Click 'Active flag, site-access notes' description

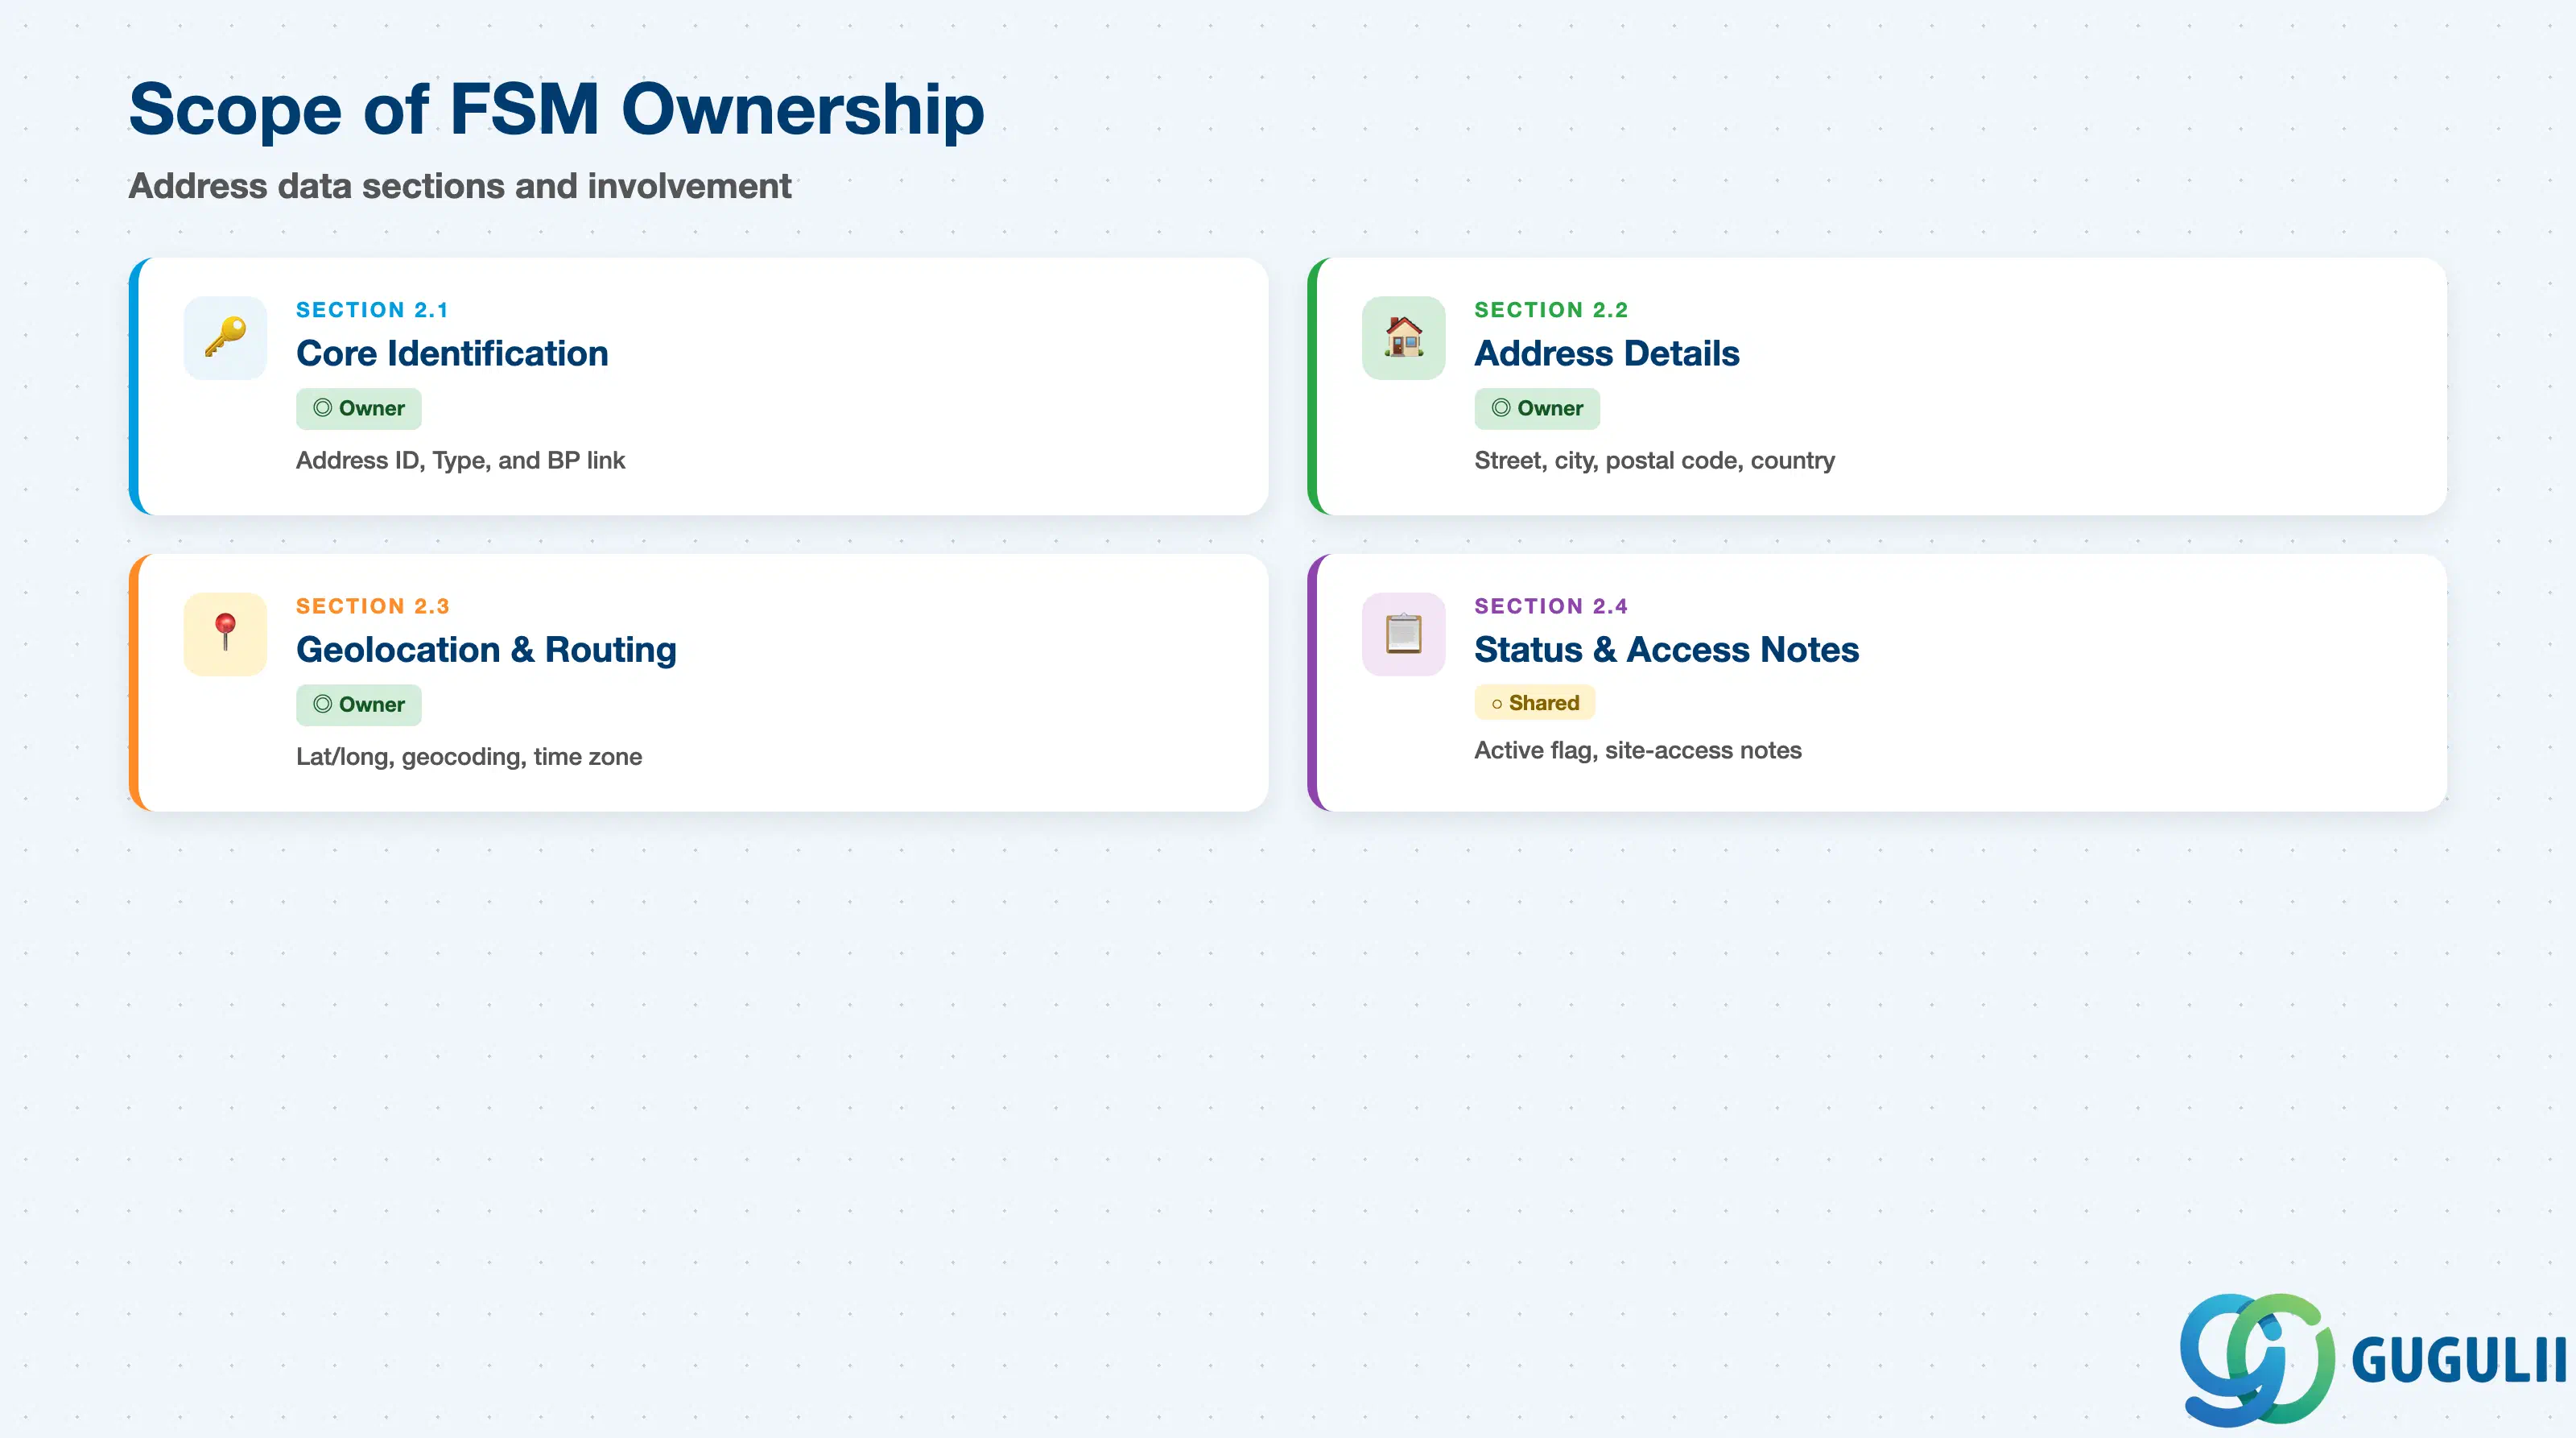pyautogui.click(x=1637, y=750)
